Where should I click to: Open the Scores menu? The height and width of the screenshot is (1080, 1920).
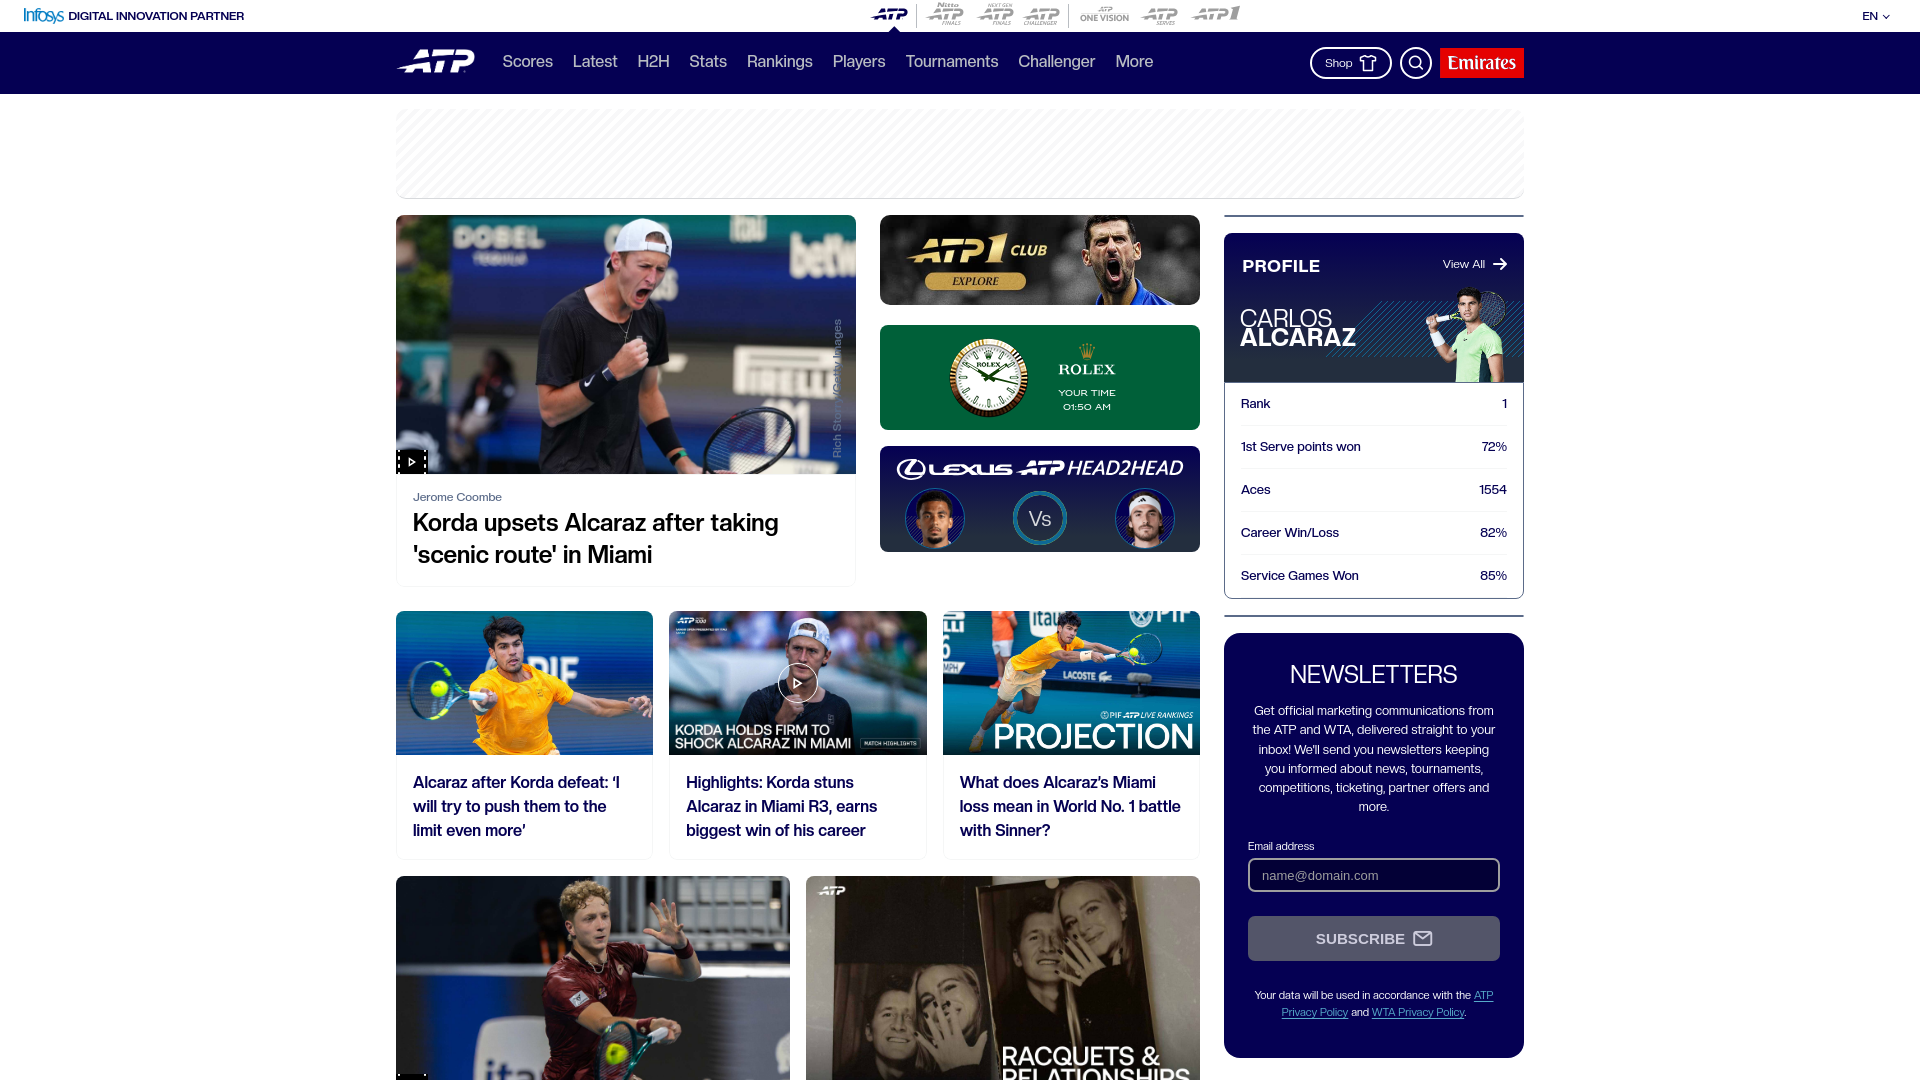pos(527,61)
